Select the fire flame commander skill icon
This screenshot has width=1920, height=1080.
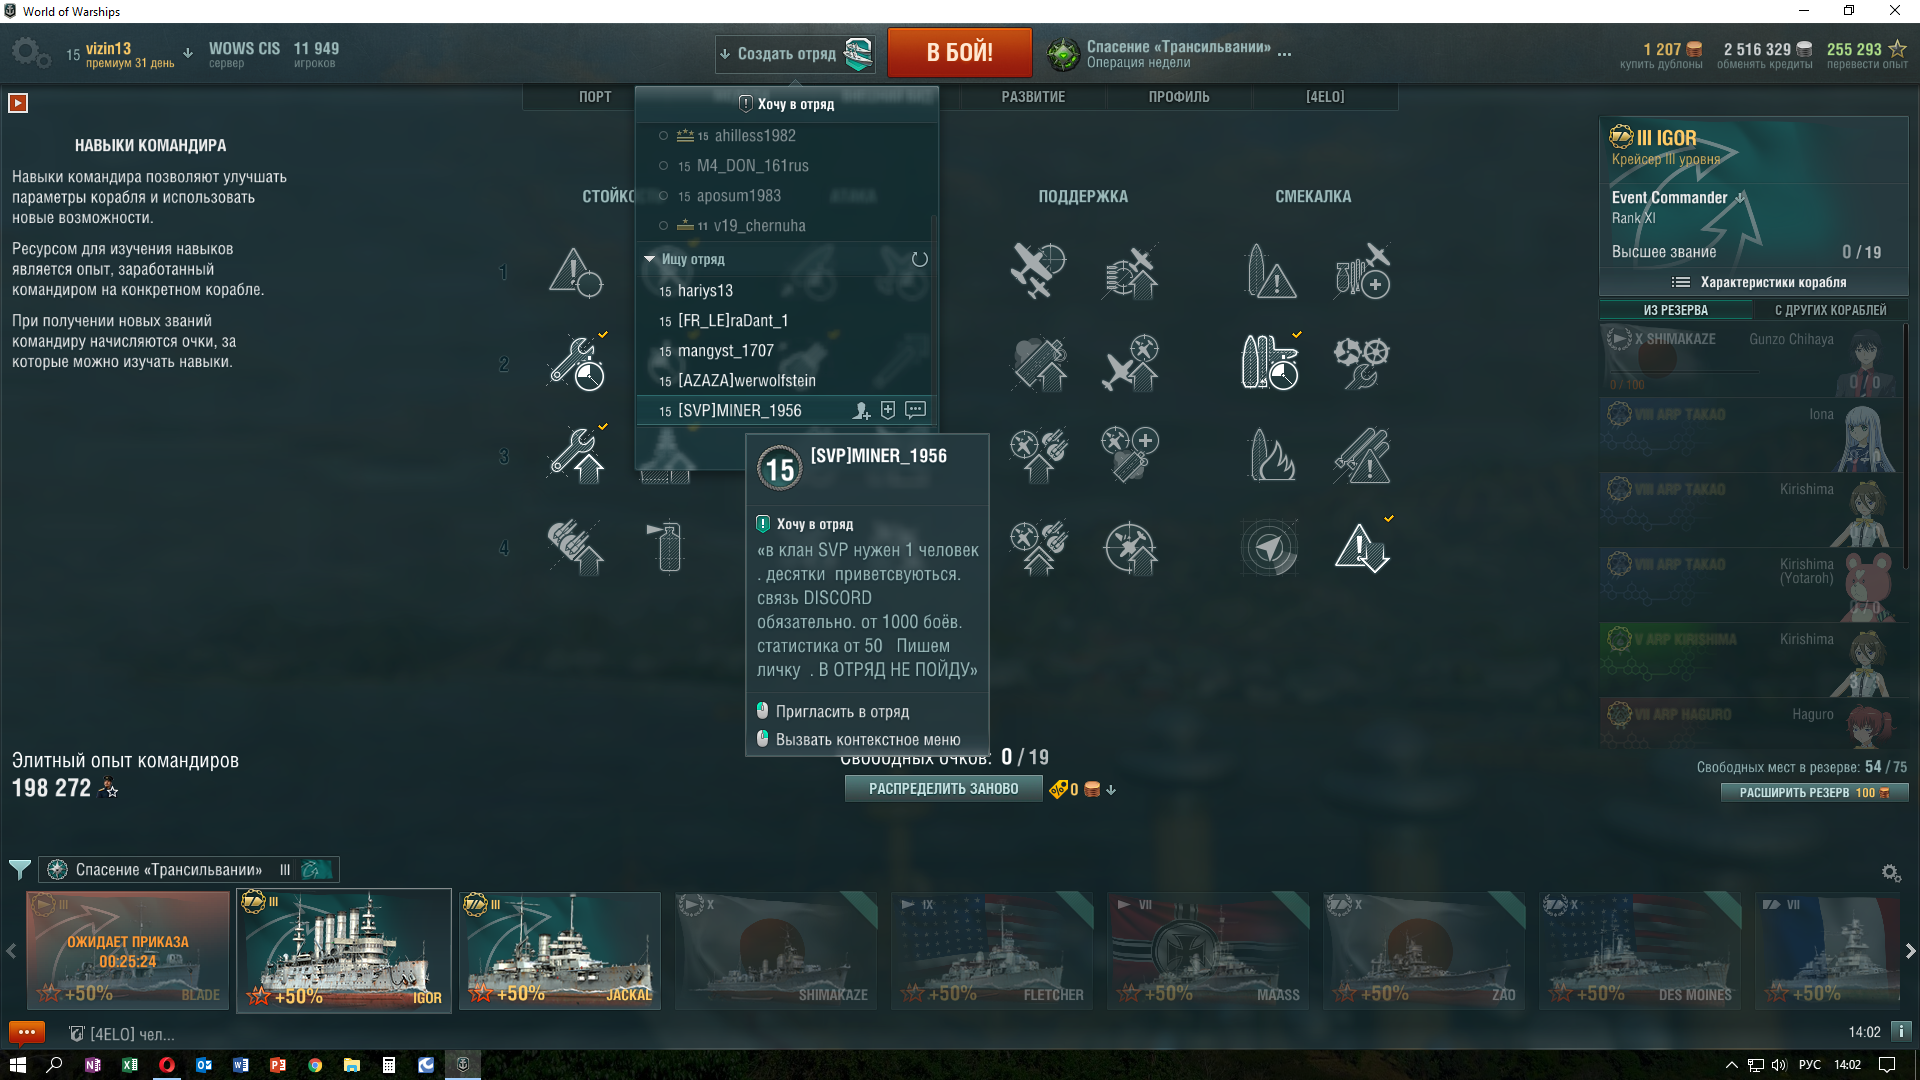point(1271,456)
